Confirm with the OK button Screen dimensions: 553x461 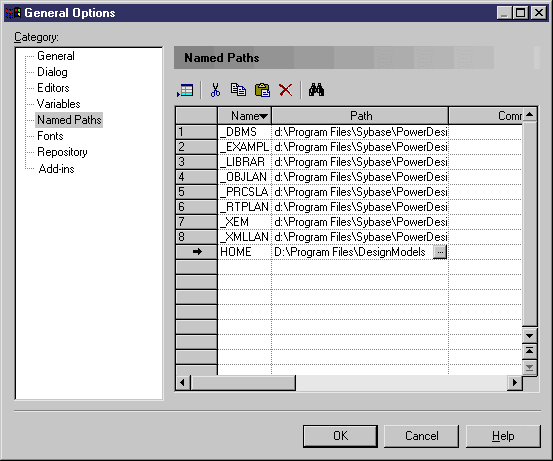[340, 436]
